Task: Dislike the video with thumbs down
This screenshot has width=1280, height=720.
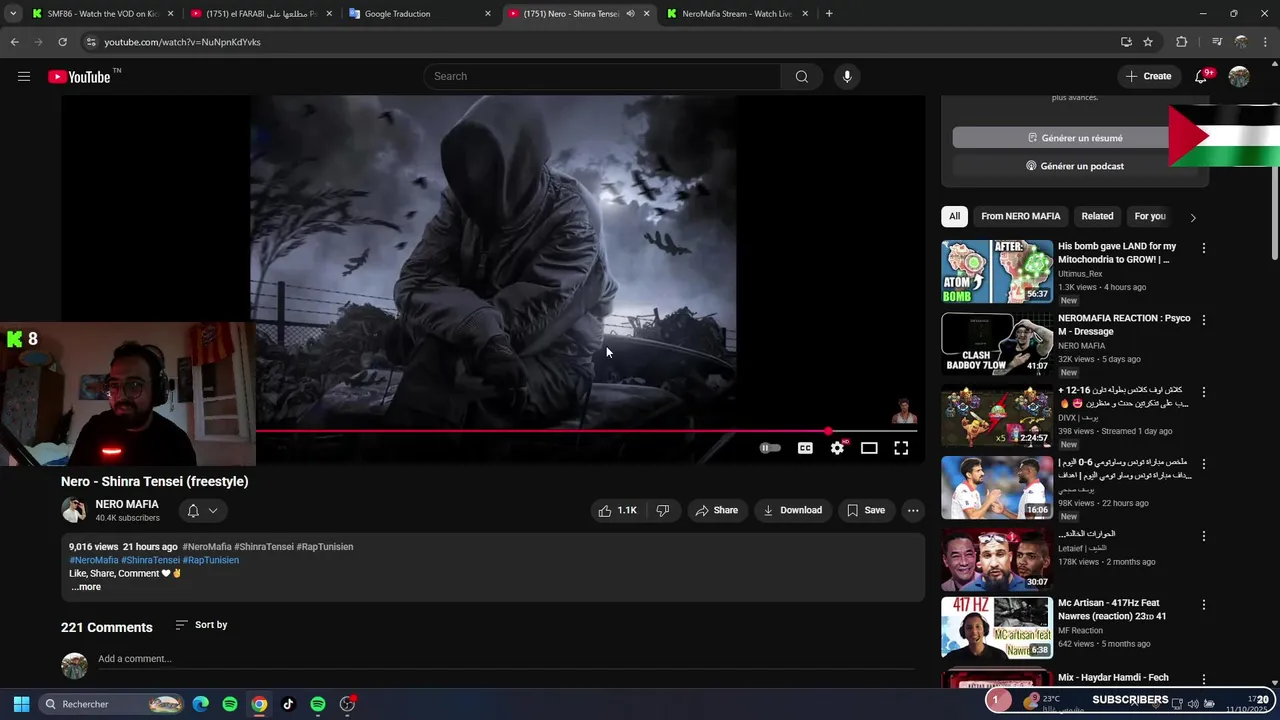Action: (x=662, y=510)
